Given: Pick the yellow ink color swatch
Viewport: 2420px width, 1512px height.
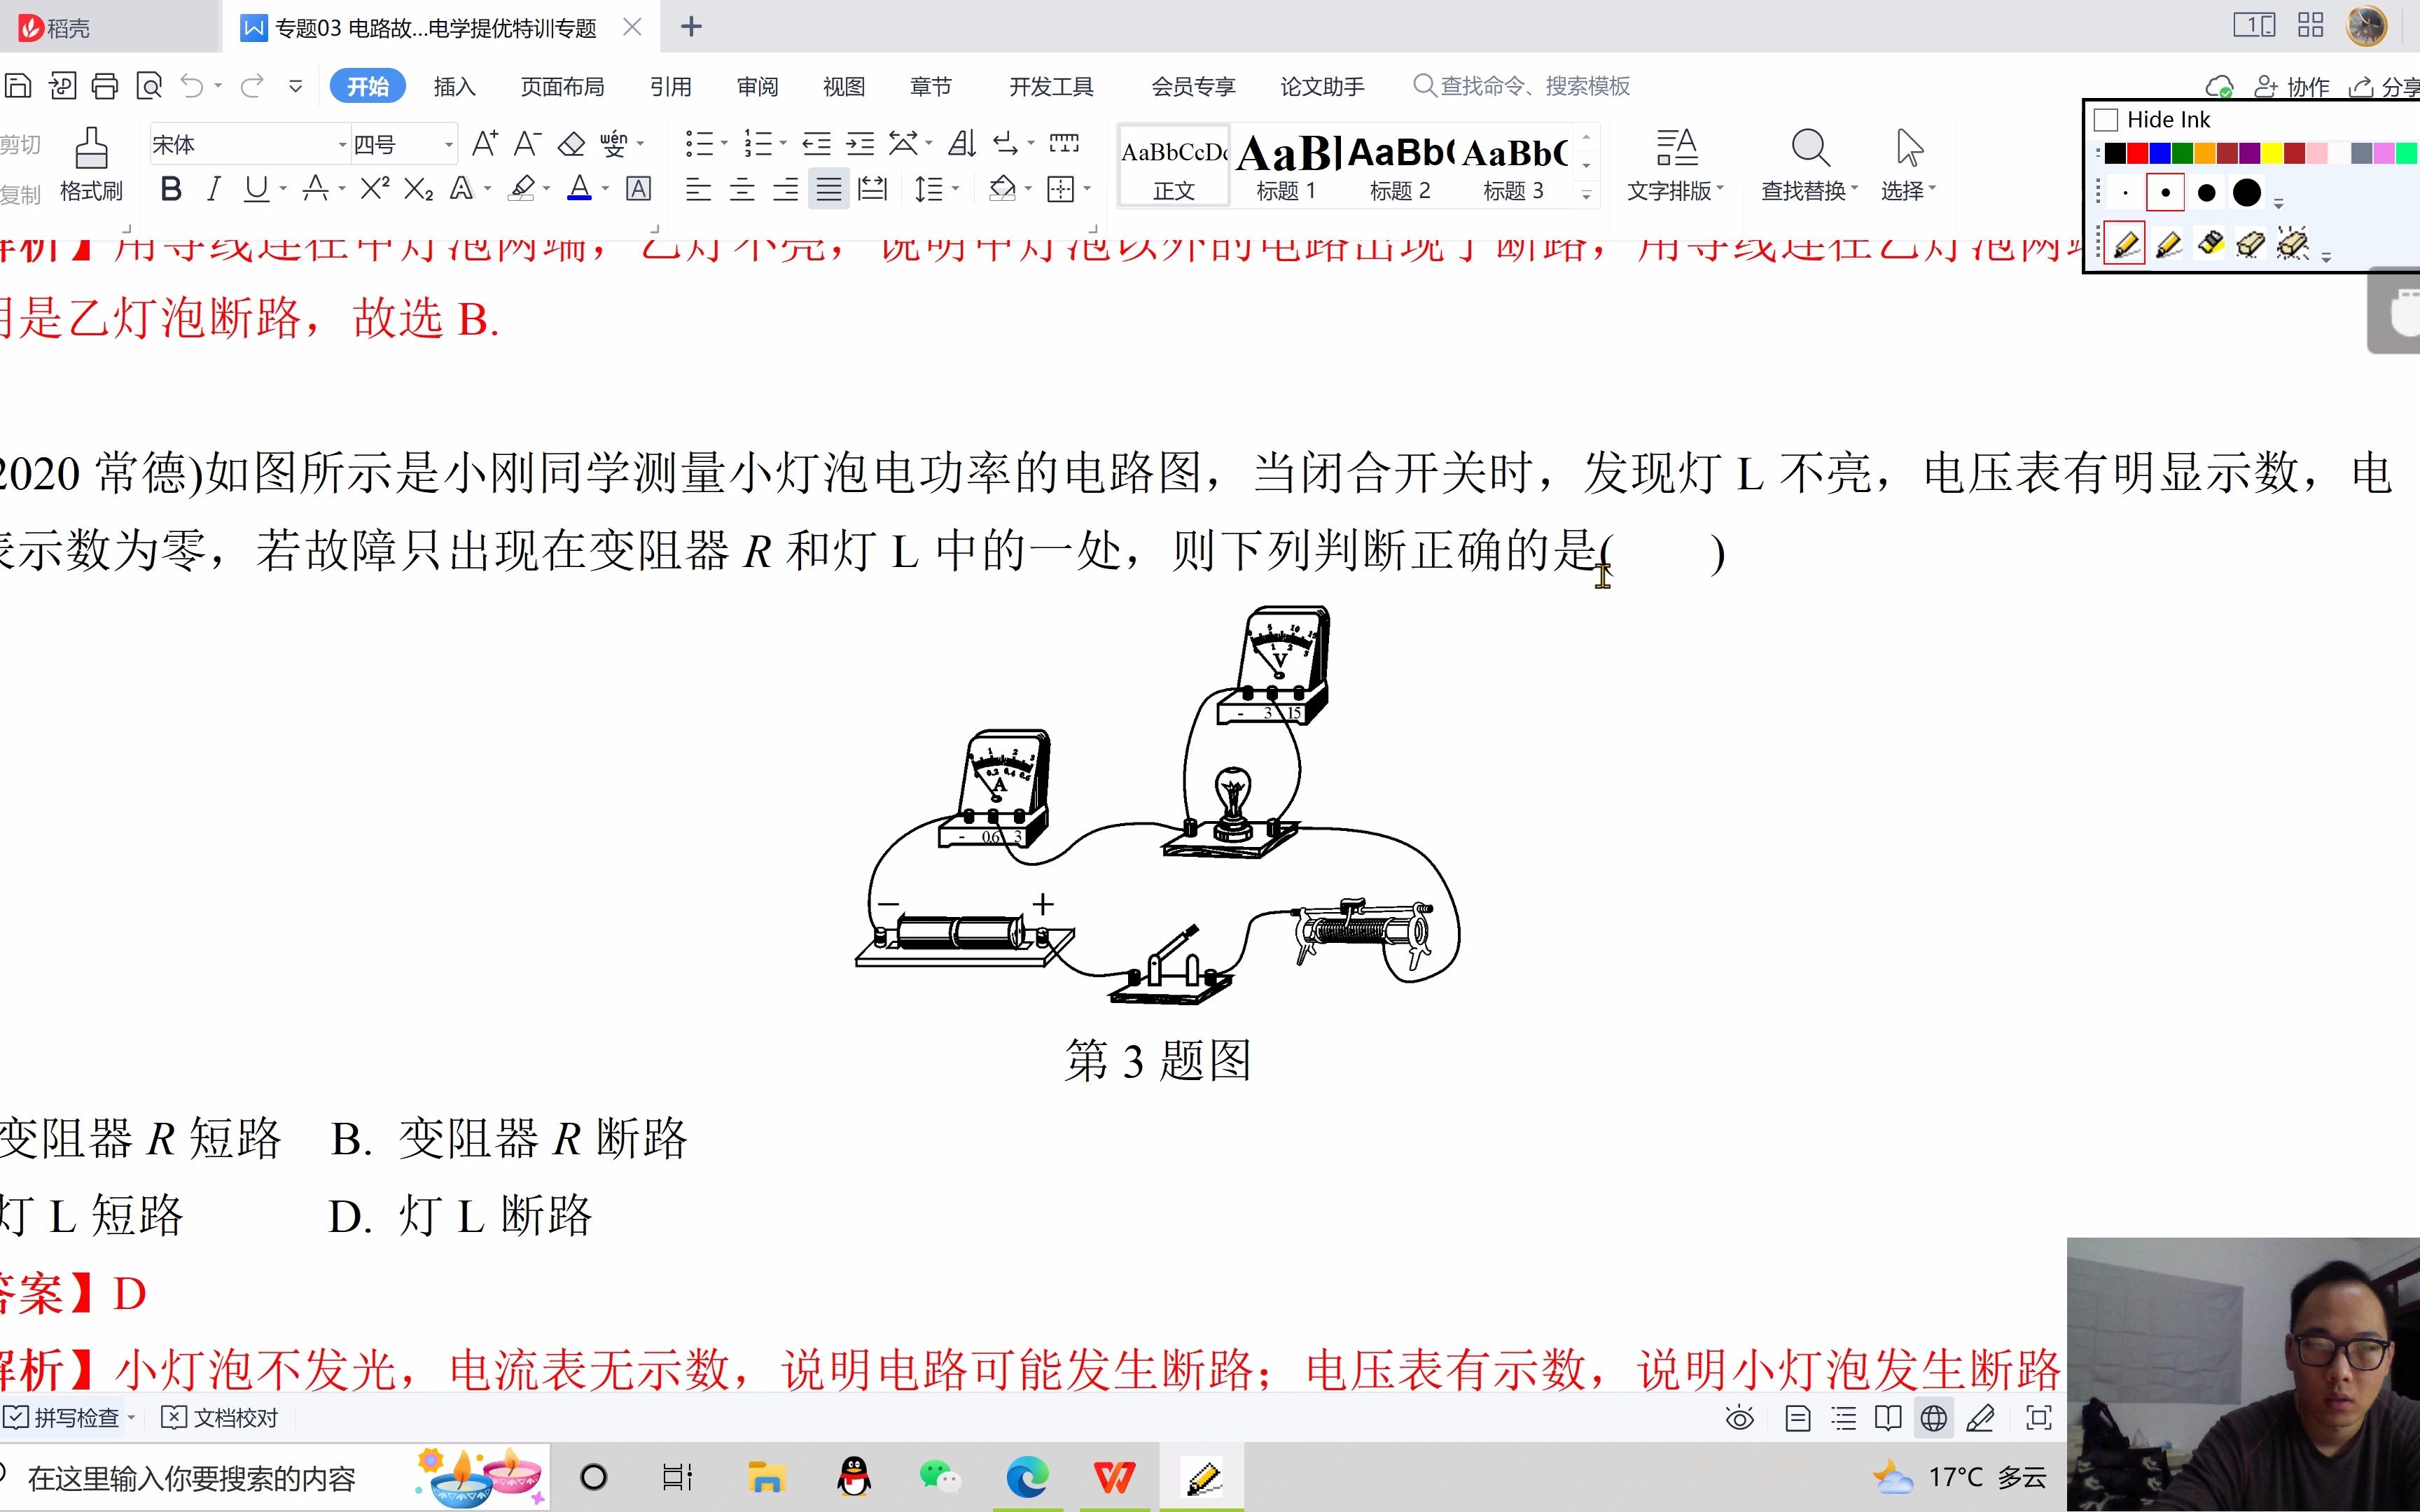Looking at the screenshot, I should coord(2272,153).
